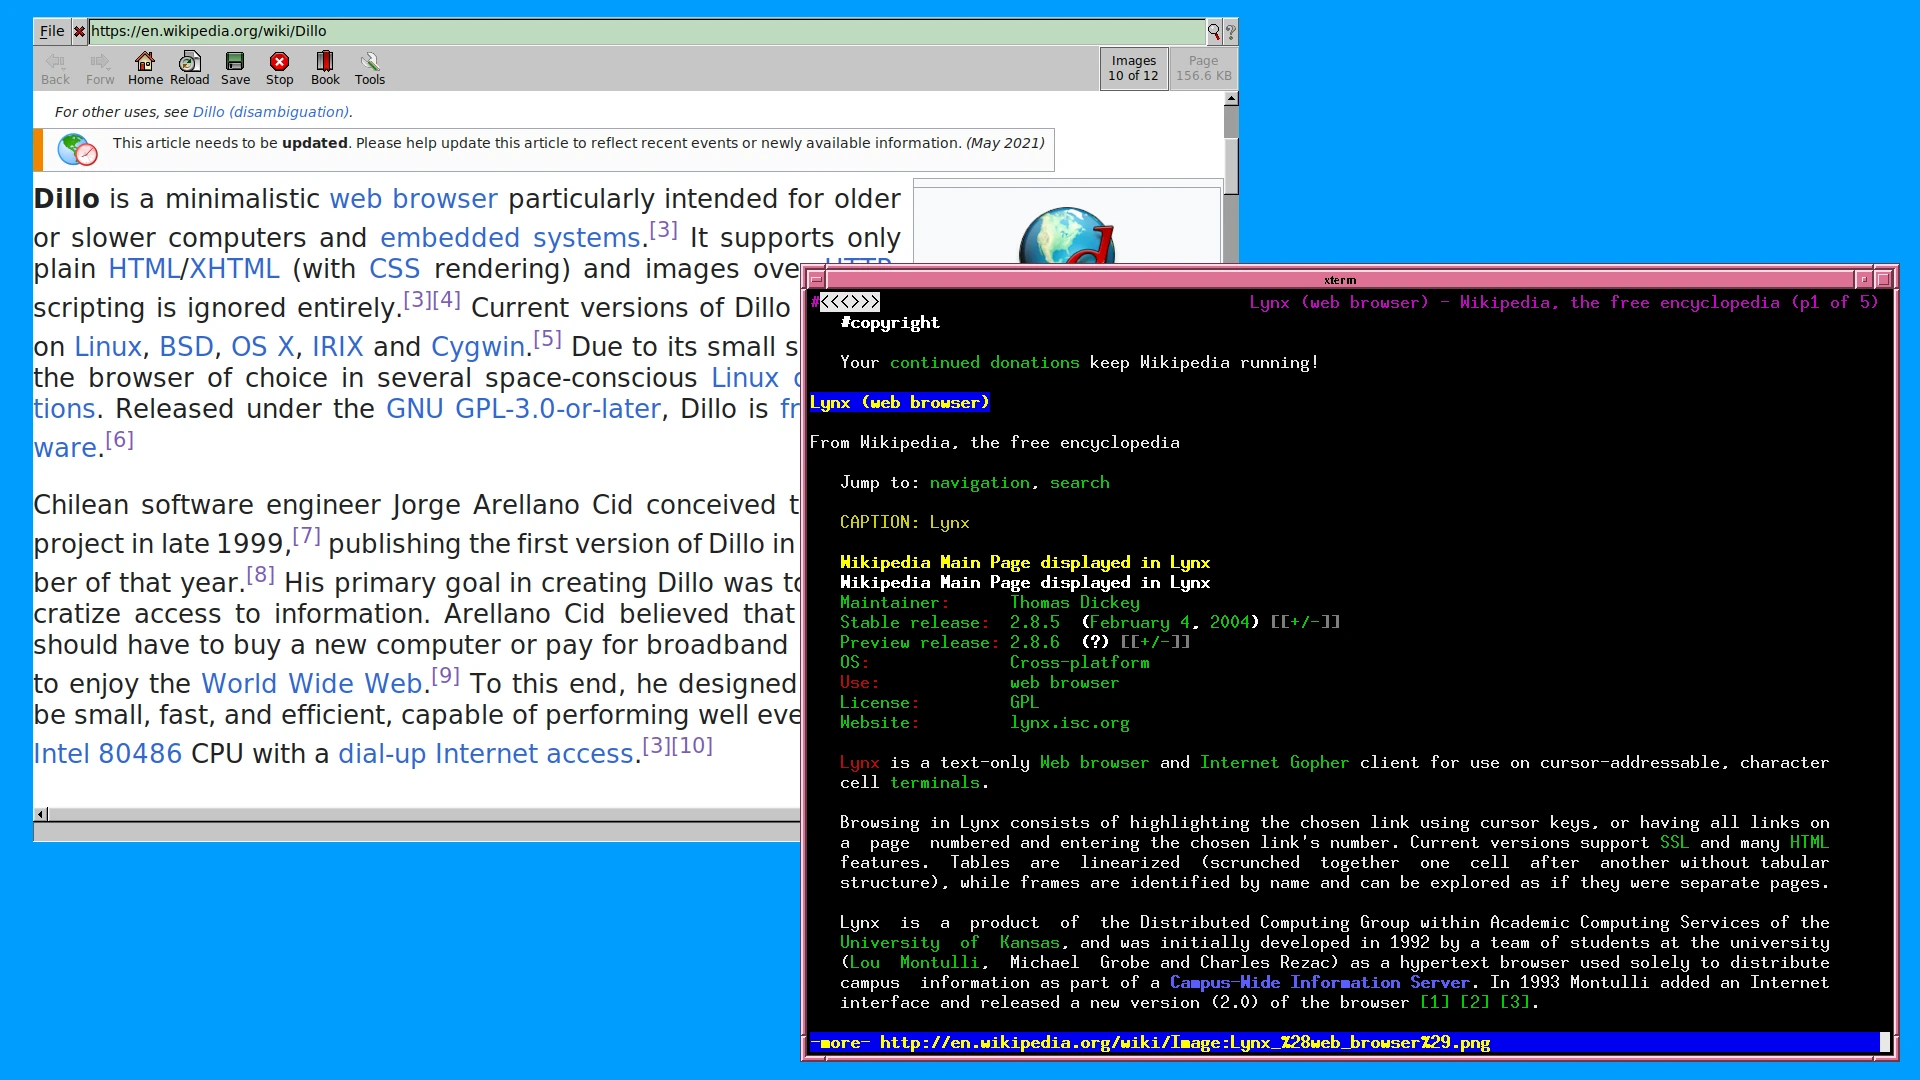The width and height of the screenshot is (1920, 1080).
Task: Open the Book (bookmarks) button
Action: [325, 69]
